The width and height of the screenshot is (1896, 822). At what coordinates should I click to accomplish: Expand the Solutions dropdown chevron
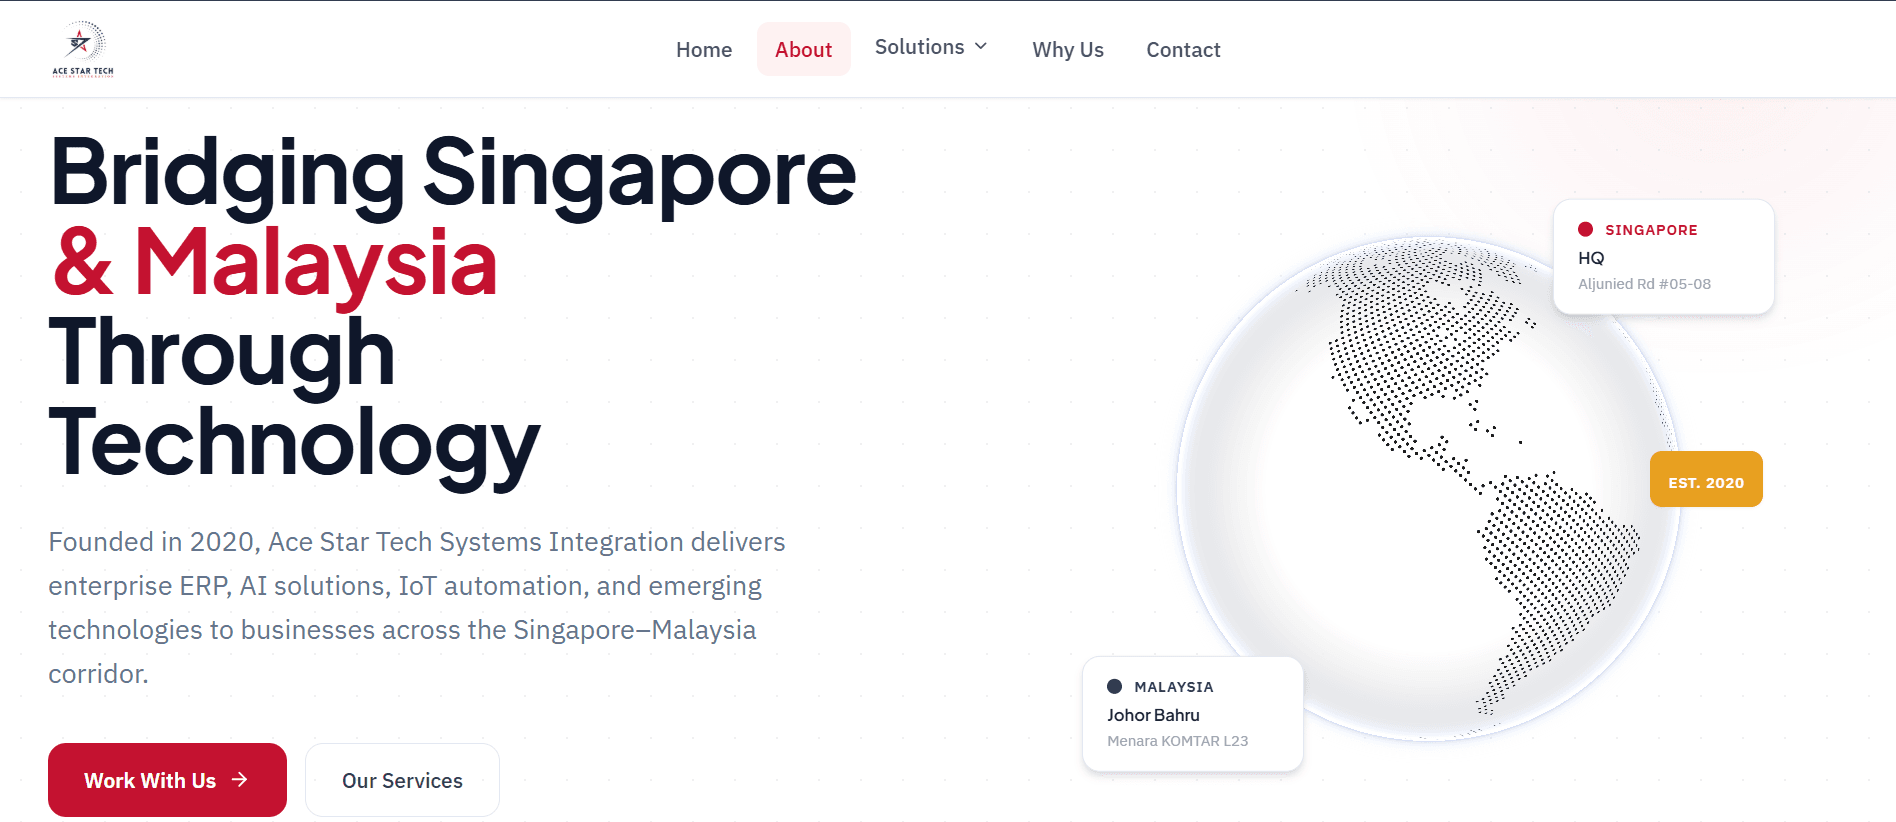coord(981,47)
